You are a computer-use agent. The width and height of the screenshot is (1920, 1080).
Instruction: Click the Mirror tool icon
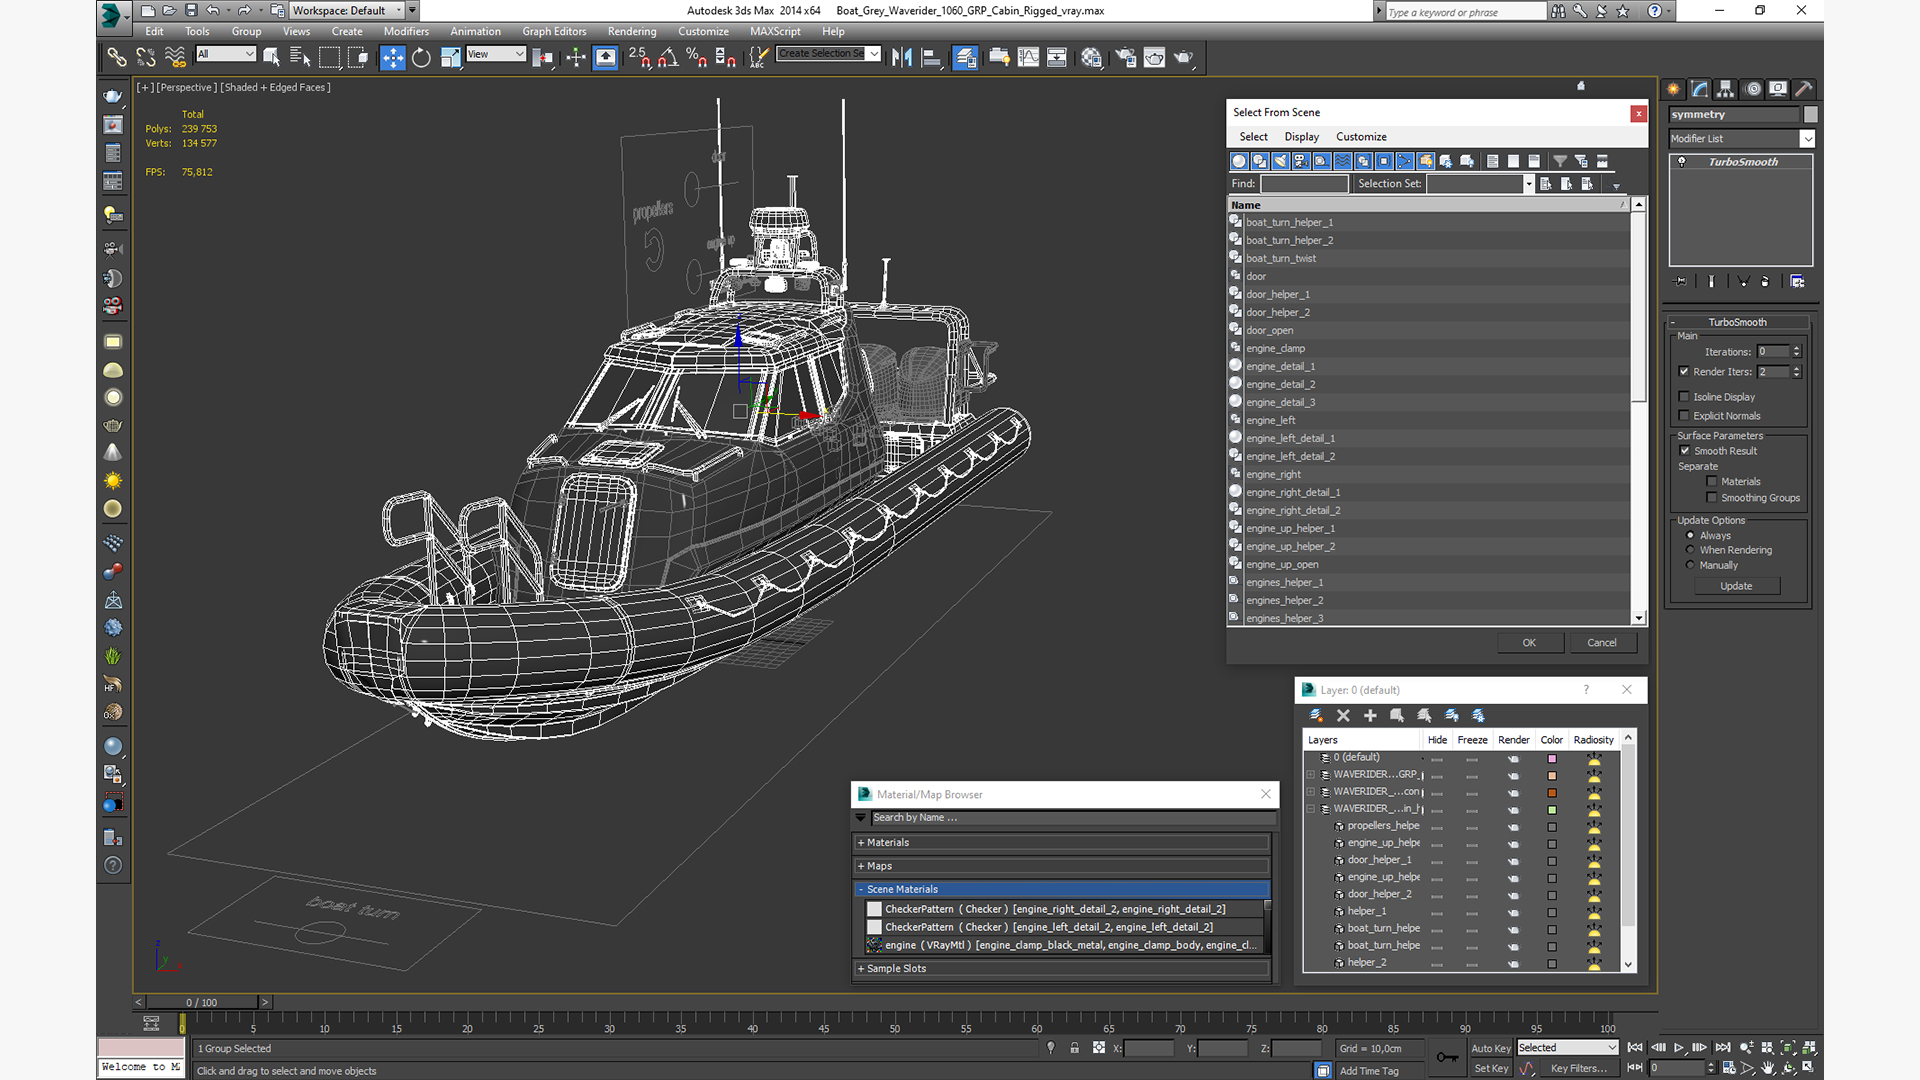[x=902, y=57]
